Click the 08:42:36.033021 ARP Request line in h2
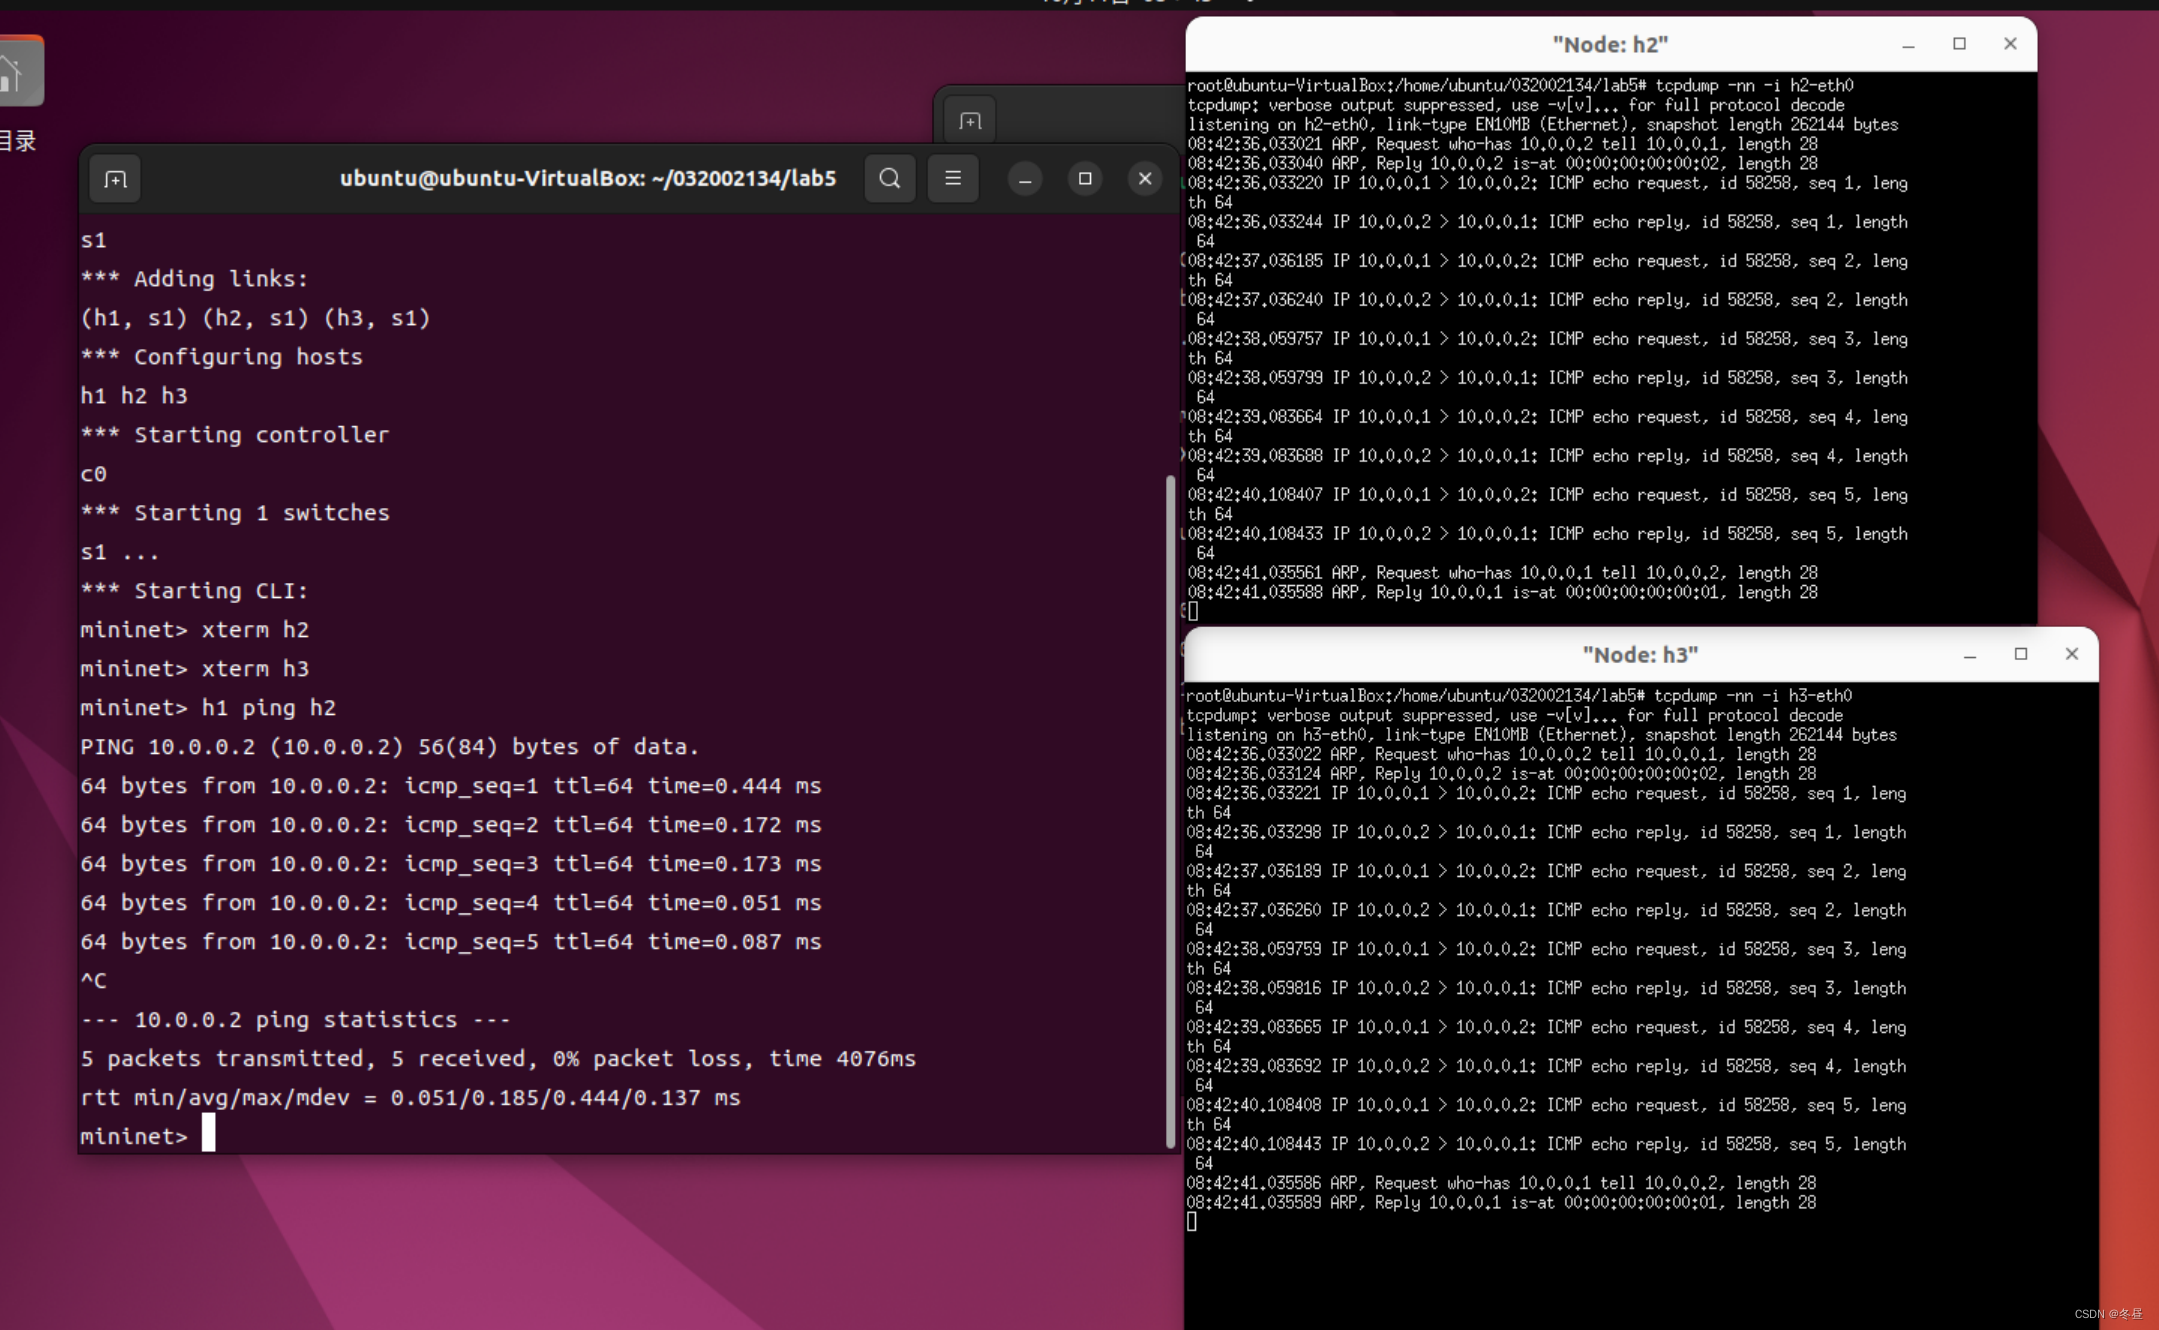The width and height of the screenshot is (2159, 1330). [x=1503, y=144]
